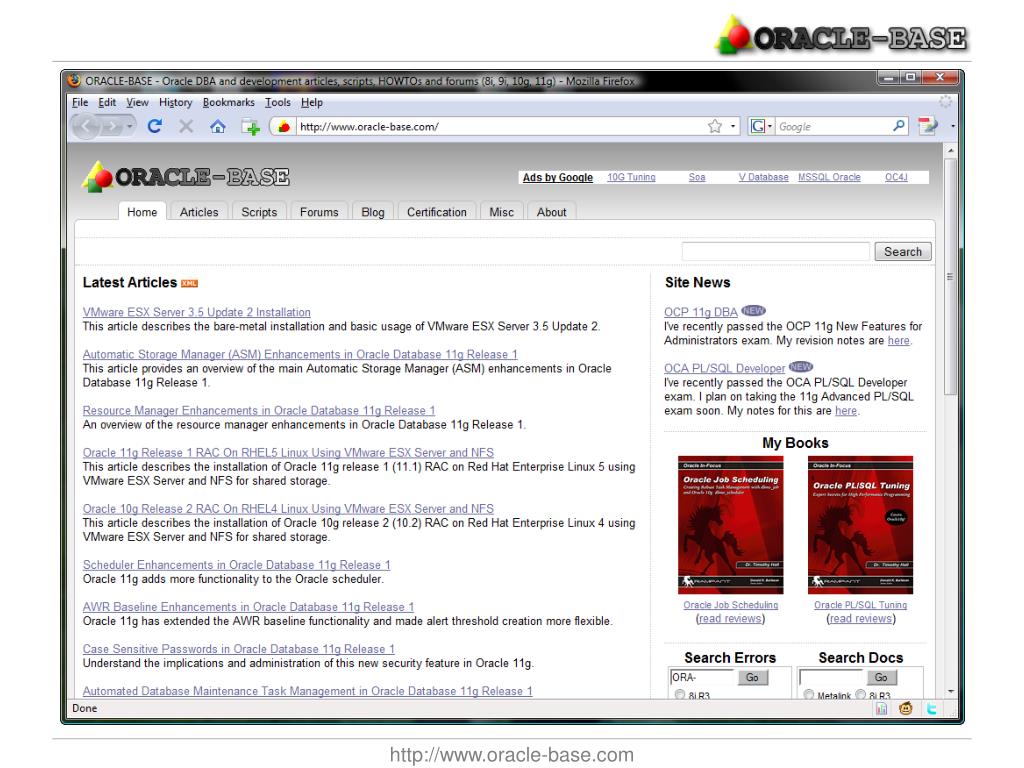Click the scrollbar down arrow
This screenshot has height=768, width=1024.
tap(950, 691)
